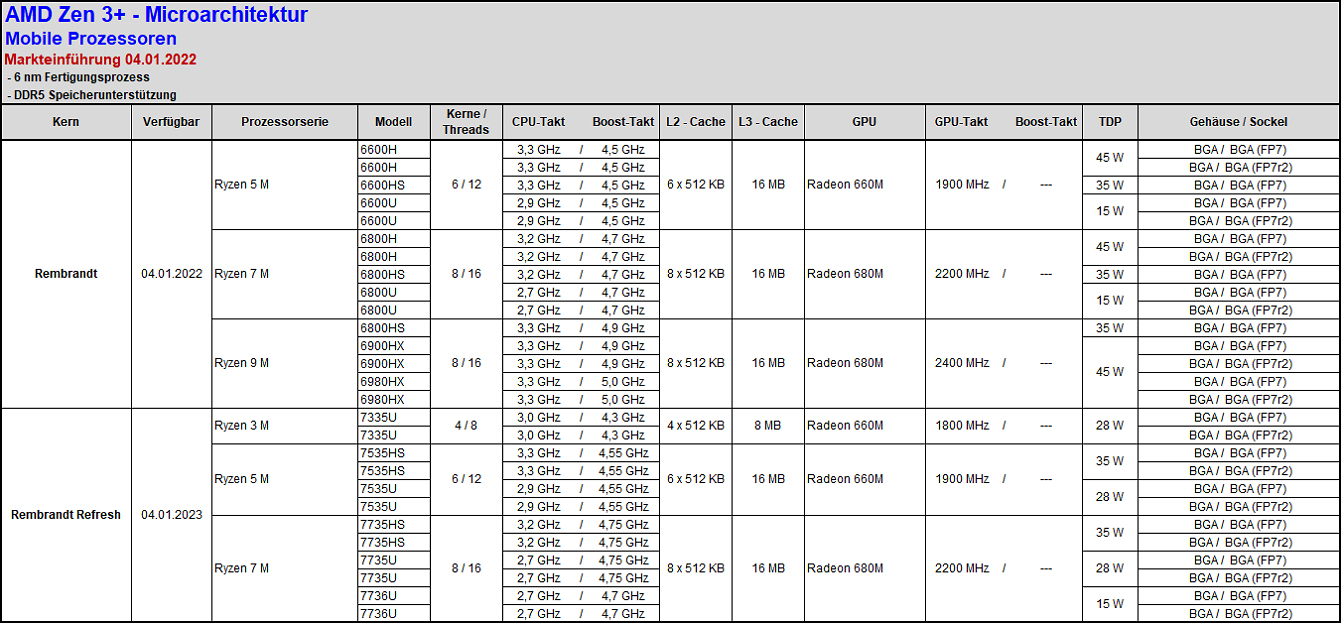Click the '1800 MHz' GPU clock cell
This screenshot has width=1341, height=623.
coord(962,426)
